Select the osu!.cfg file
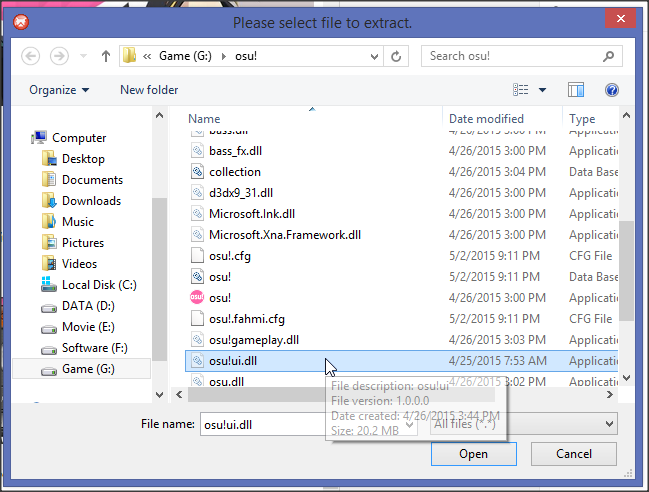 pos(230,256)
